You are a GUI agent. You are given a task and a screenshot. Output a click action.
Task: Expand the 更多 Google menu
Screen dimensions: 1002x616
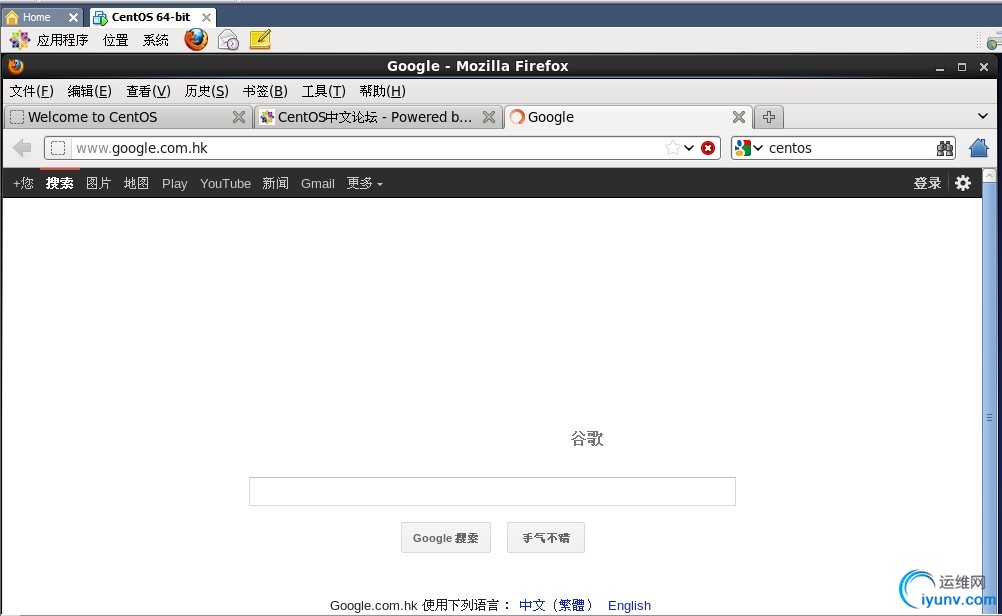364,183
